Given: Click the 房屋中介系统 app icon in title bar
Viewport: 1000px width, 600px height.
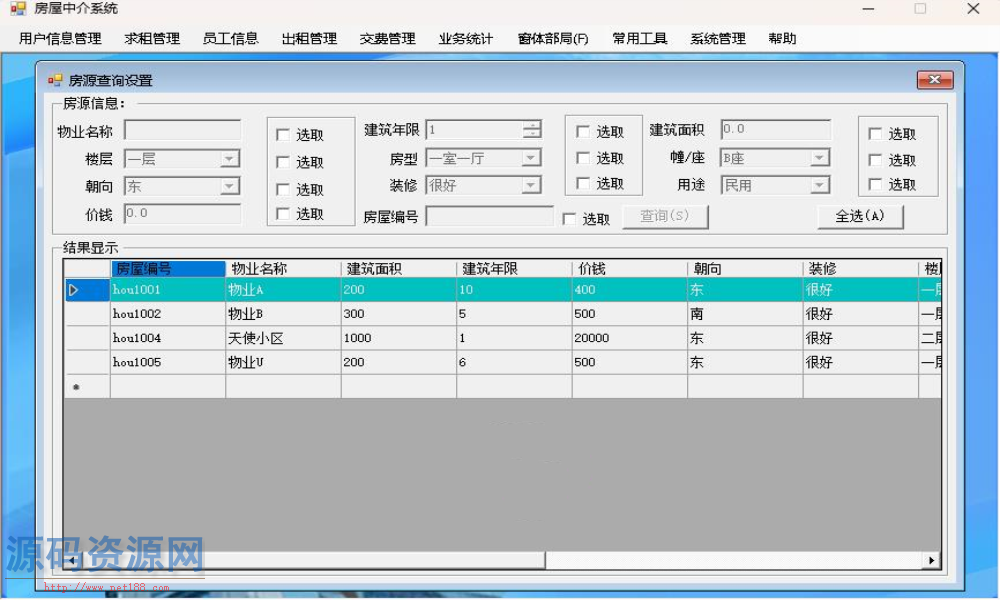Looking at the screenshot, I should tap(18, 9).
